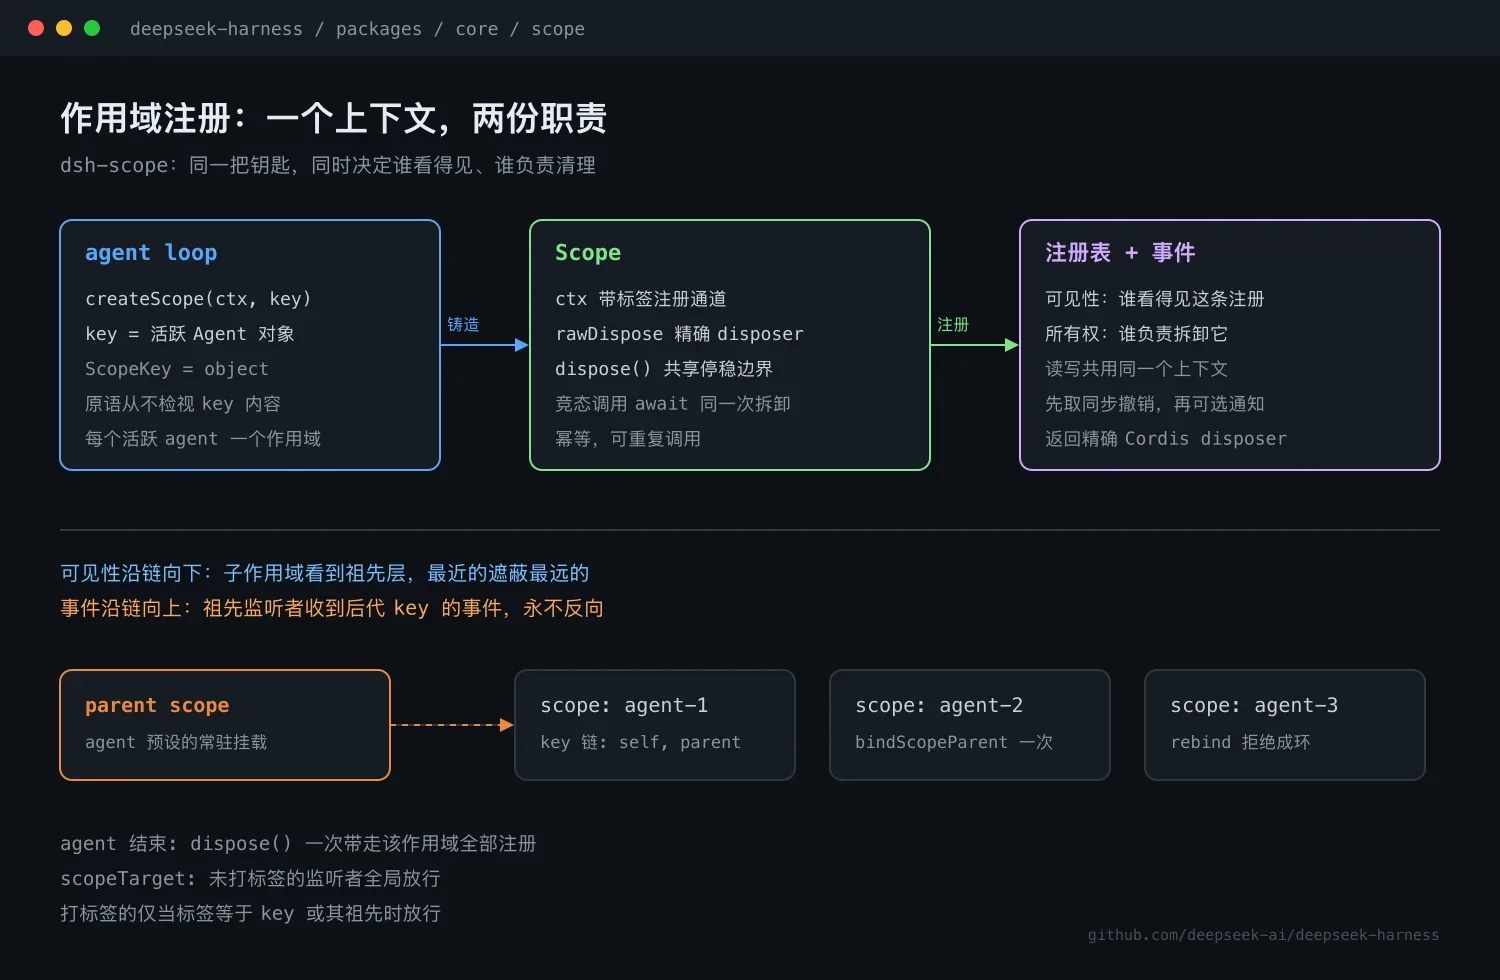Click the bindScopeParent 一次 text

click(954, 742)
